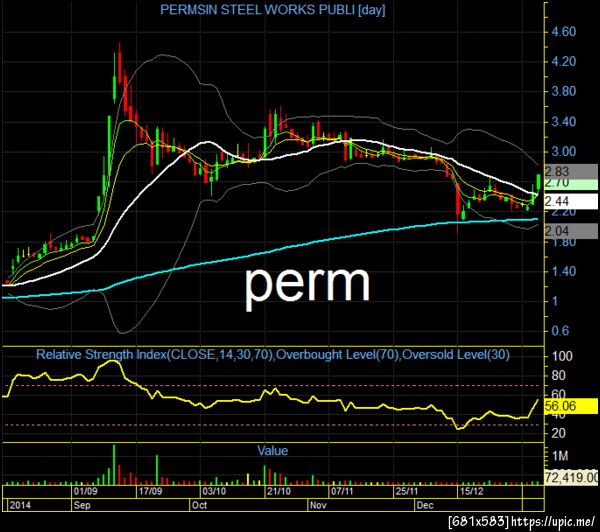Image resolution: width=600 pixels, height=532 pixels.
Task: Click the 03/10 date marker
Action: 214,491
